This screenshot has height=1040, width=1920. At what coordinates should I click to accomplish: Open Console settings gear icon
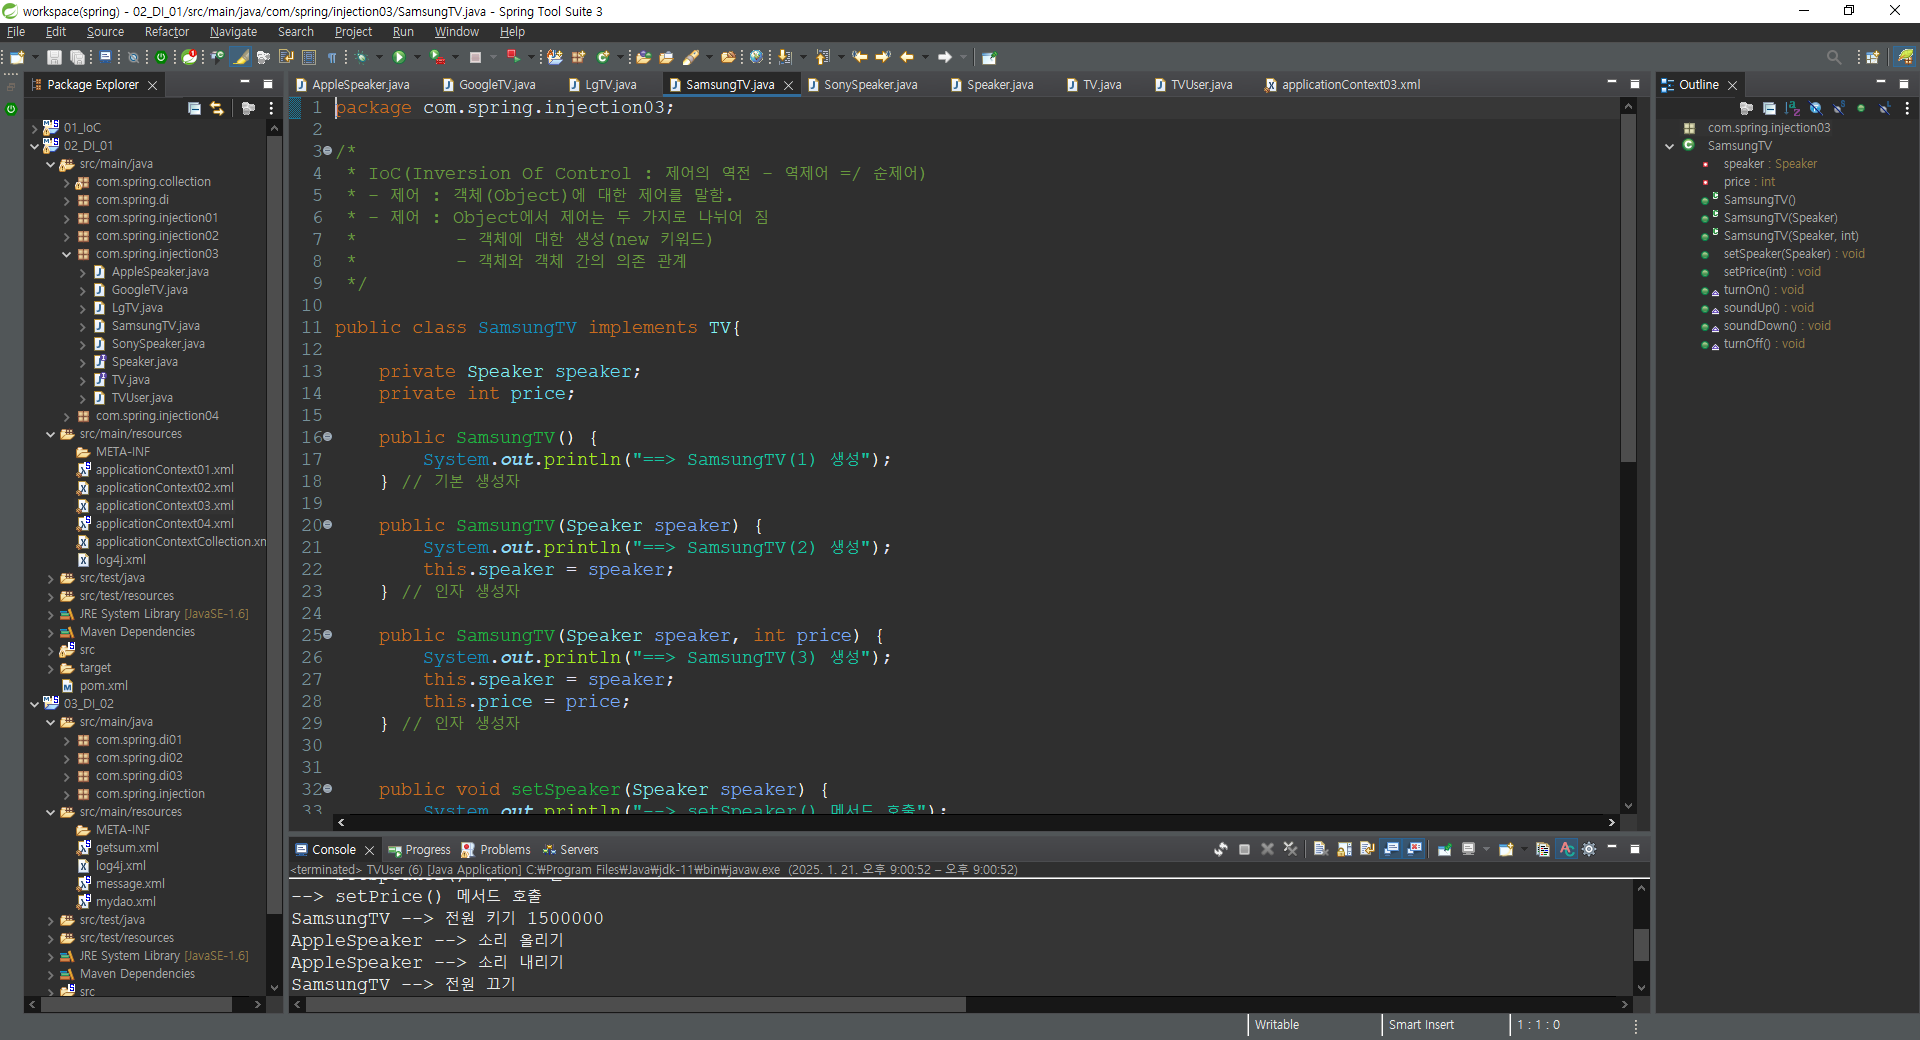pos(1588,849)
